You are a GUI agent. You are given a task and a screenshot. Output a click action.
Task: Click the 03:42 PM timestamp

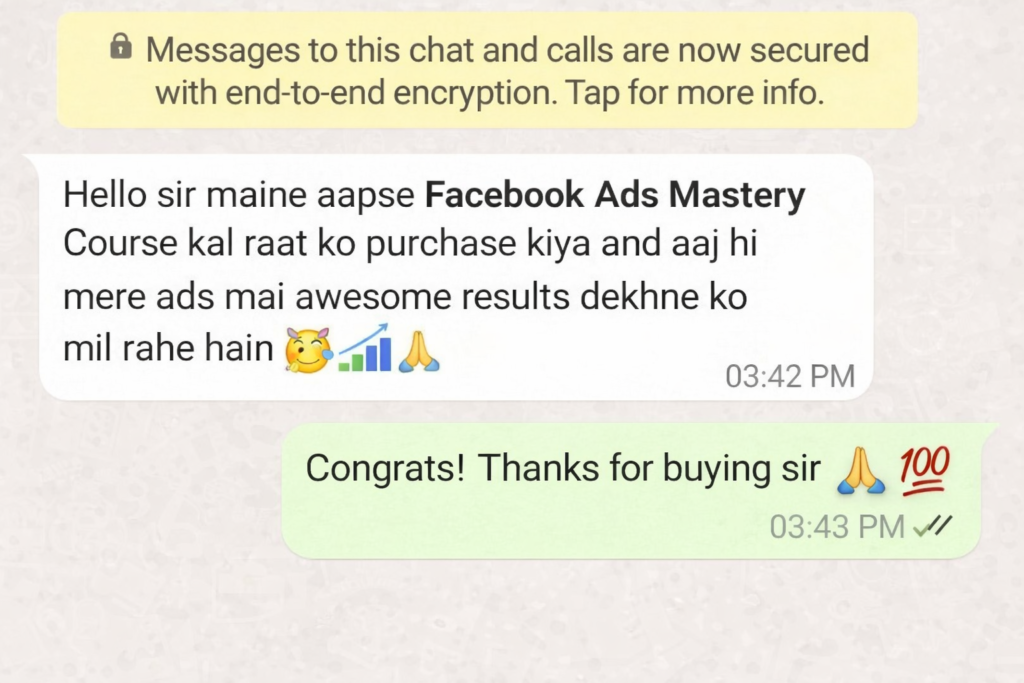790,376
